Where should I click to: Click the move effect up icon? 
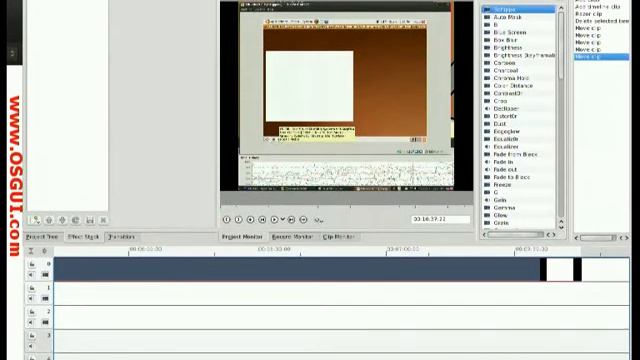(49, 220)
